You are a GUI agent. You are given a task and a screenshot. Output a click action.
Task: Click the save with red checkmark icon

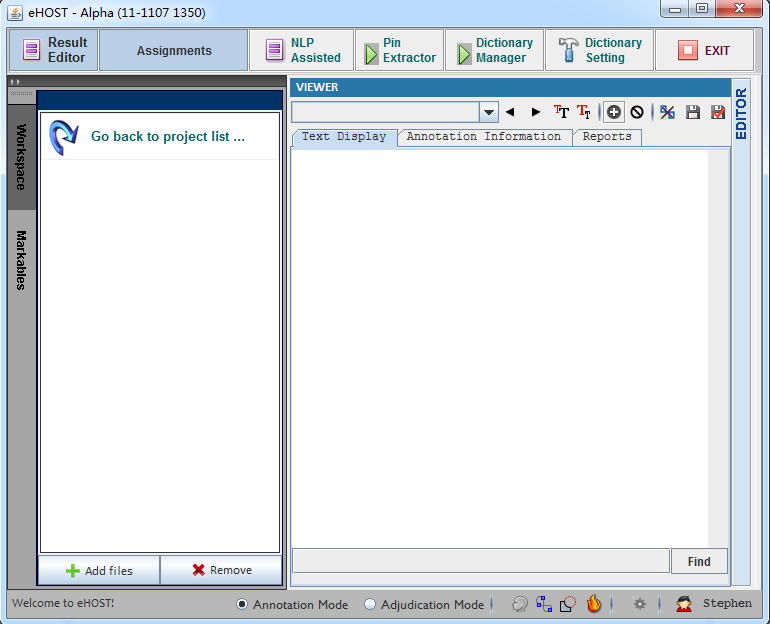718,112
